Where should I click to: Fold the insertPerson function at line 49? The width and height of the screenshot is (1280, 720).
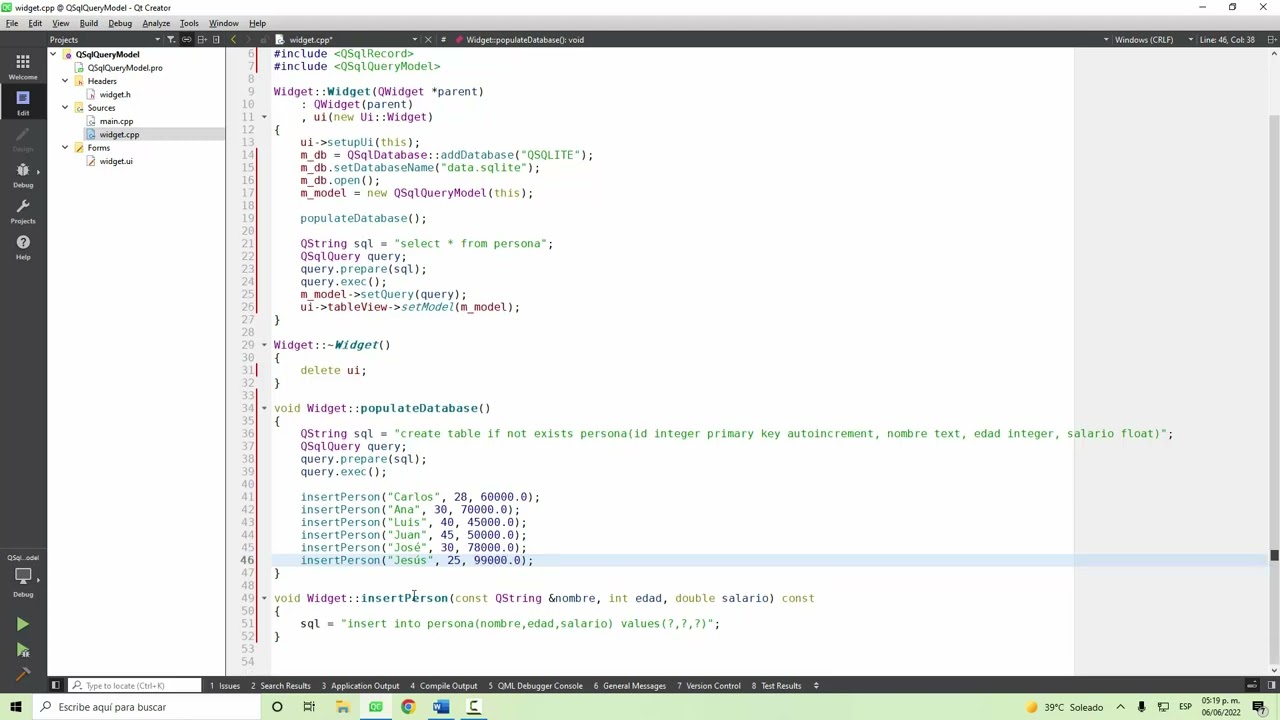click(x=266, y=598)
